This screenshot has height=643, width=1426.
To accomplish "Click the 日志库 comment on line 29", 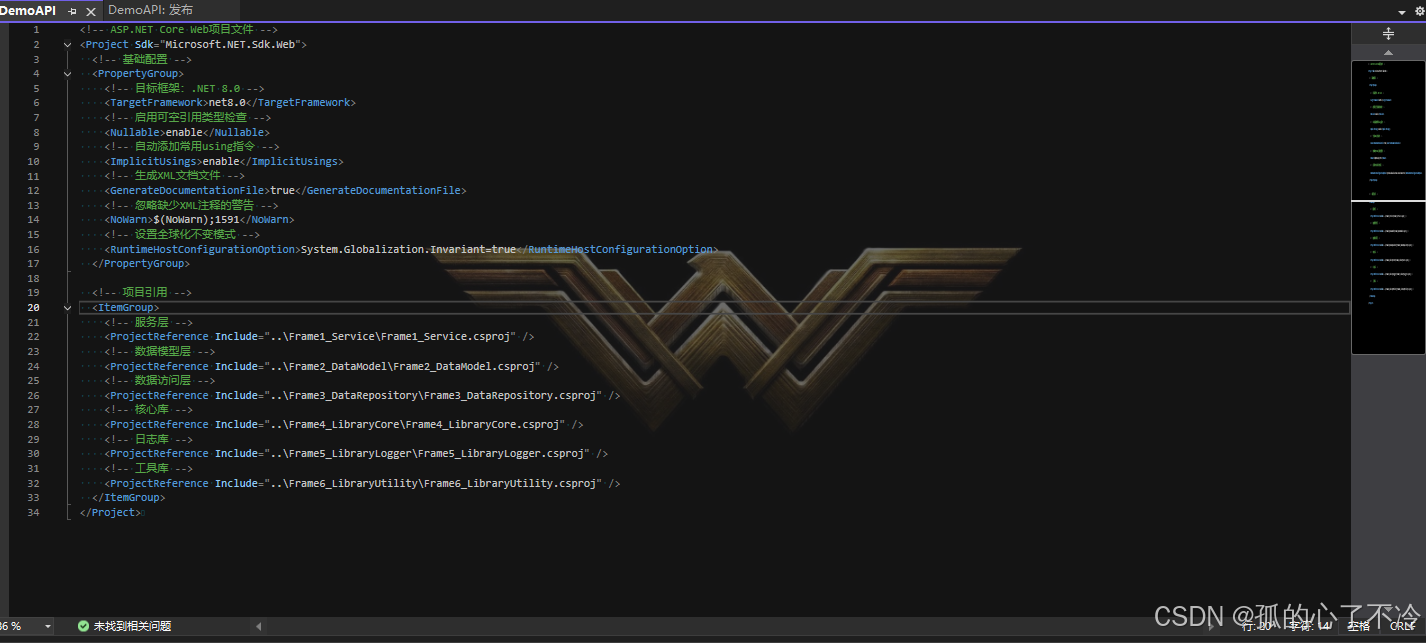I will 148,439.
